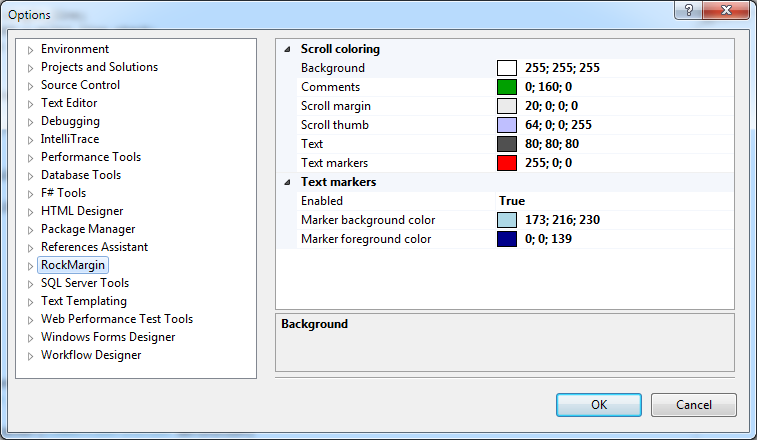
Task: Expand the RockMargin node arrow
Action: click(x=30, y=266)
